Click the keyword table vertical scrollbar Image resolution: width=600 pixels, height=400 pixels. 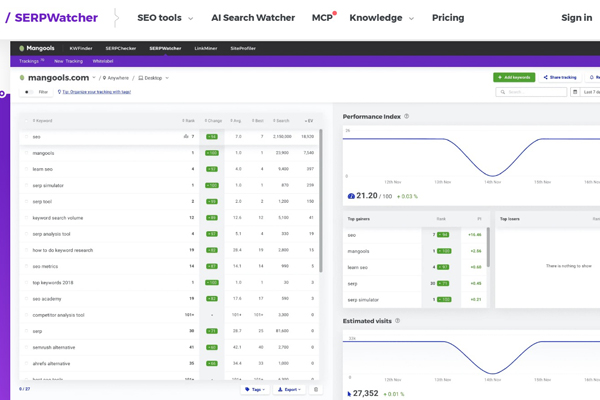(321, 201)
